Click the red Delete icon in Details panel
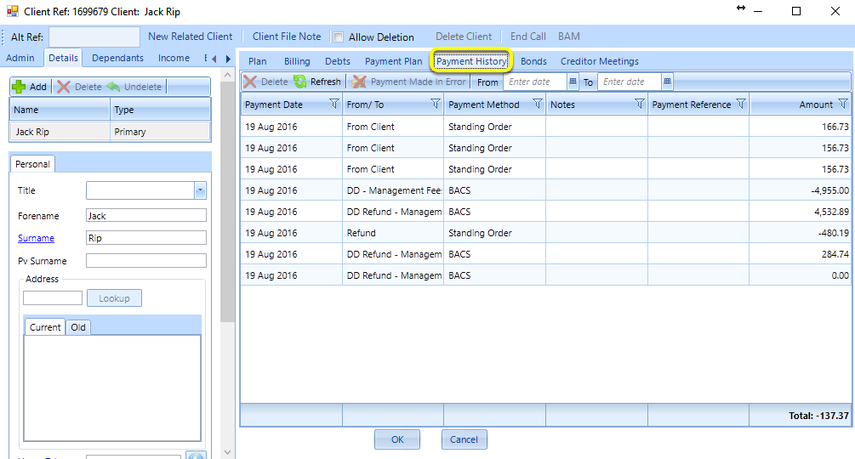Viewport: 855px width, 459px height. pyautogui.click(x=64, y=87)
